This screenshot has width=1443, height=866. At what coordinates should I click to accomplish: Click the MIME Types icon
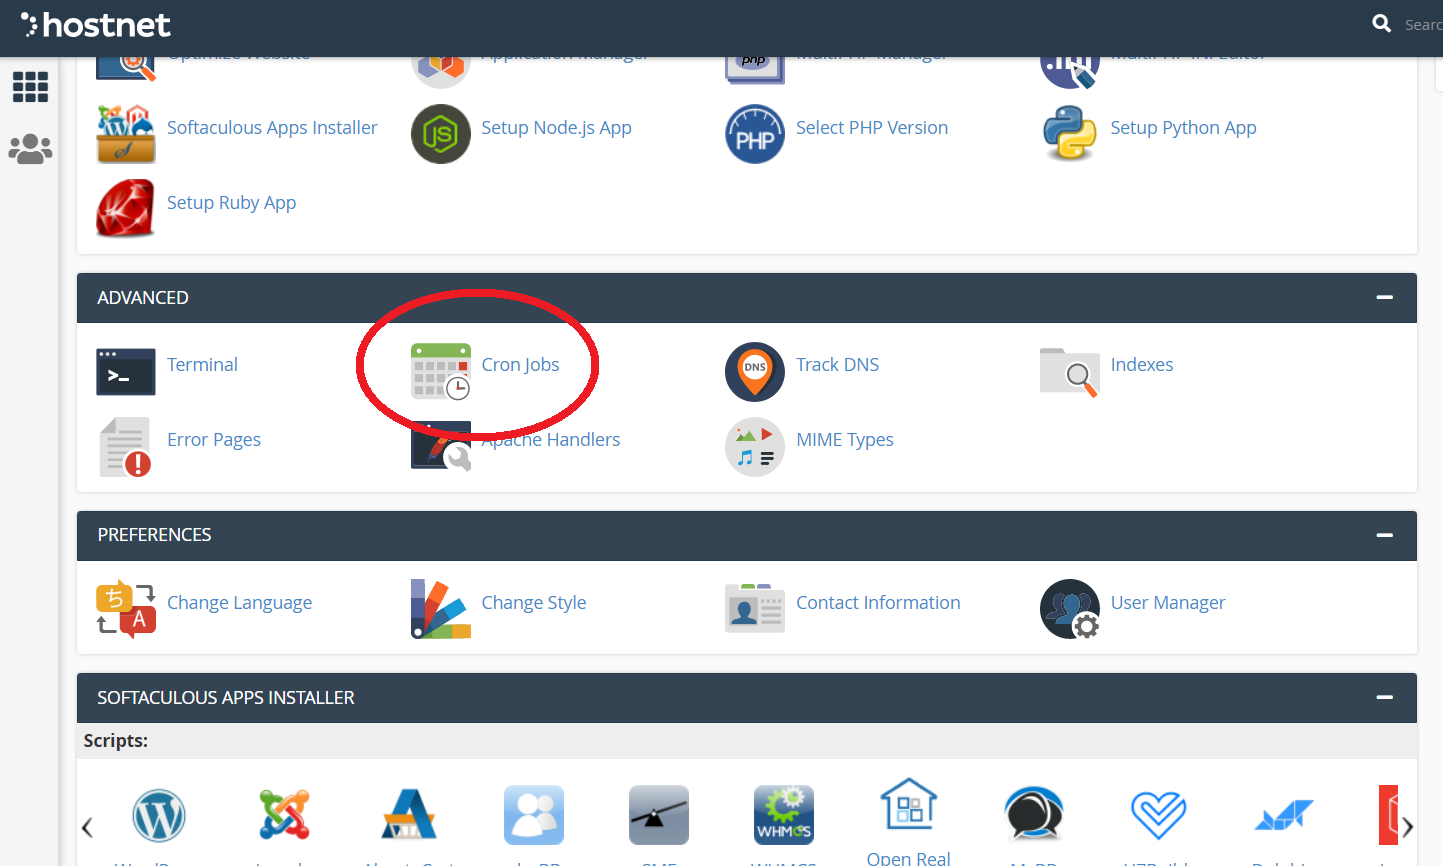click(x=755, y=447)
